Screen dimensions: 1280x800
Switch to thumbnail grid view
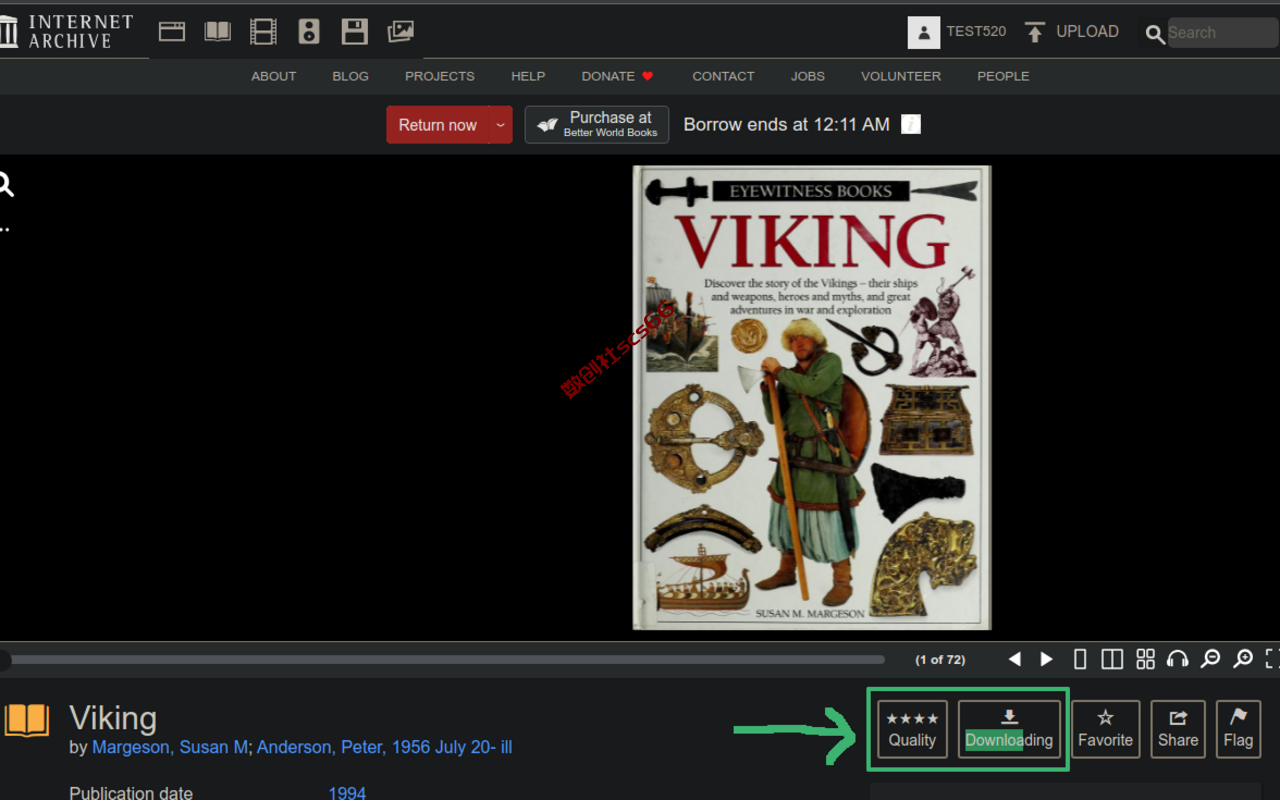click(x=1146, y=659)
